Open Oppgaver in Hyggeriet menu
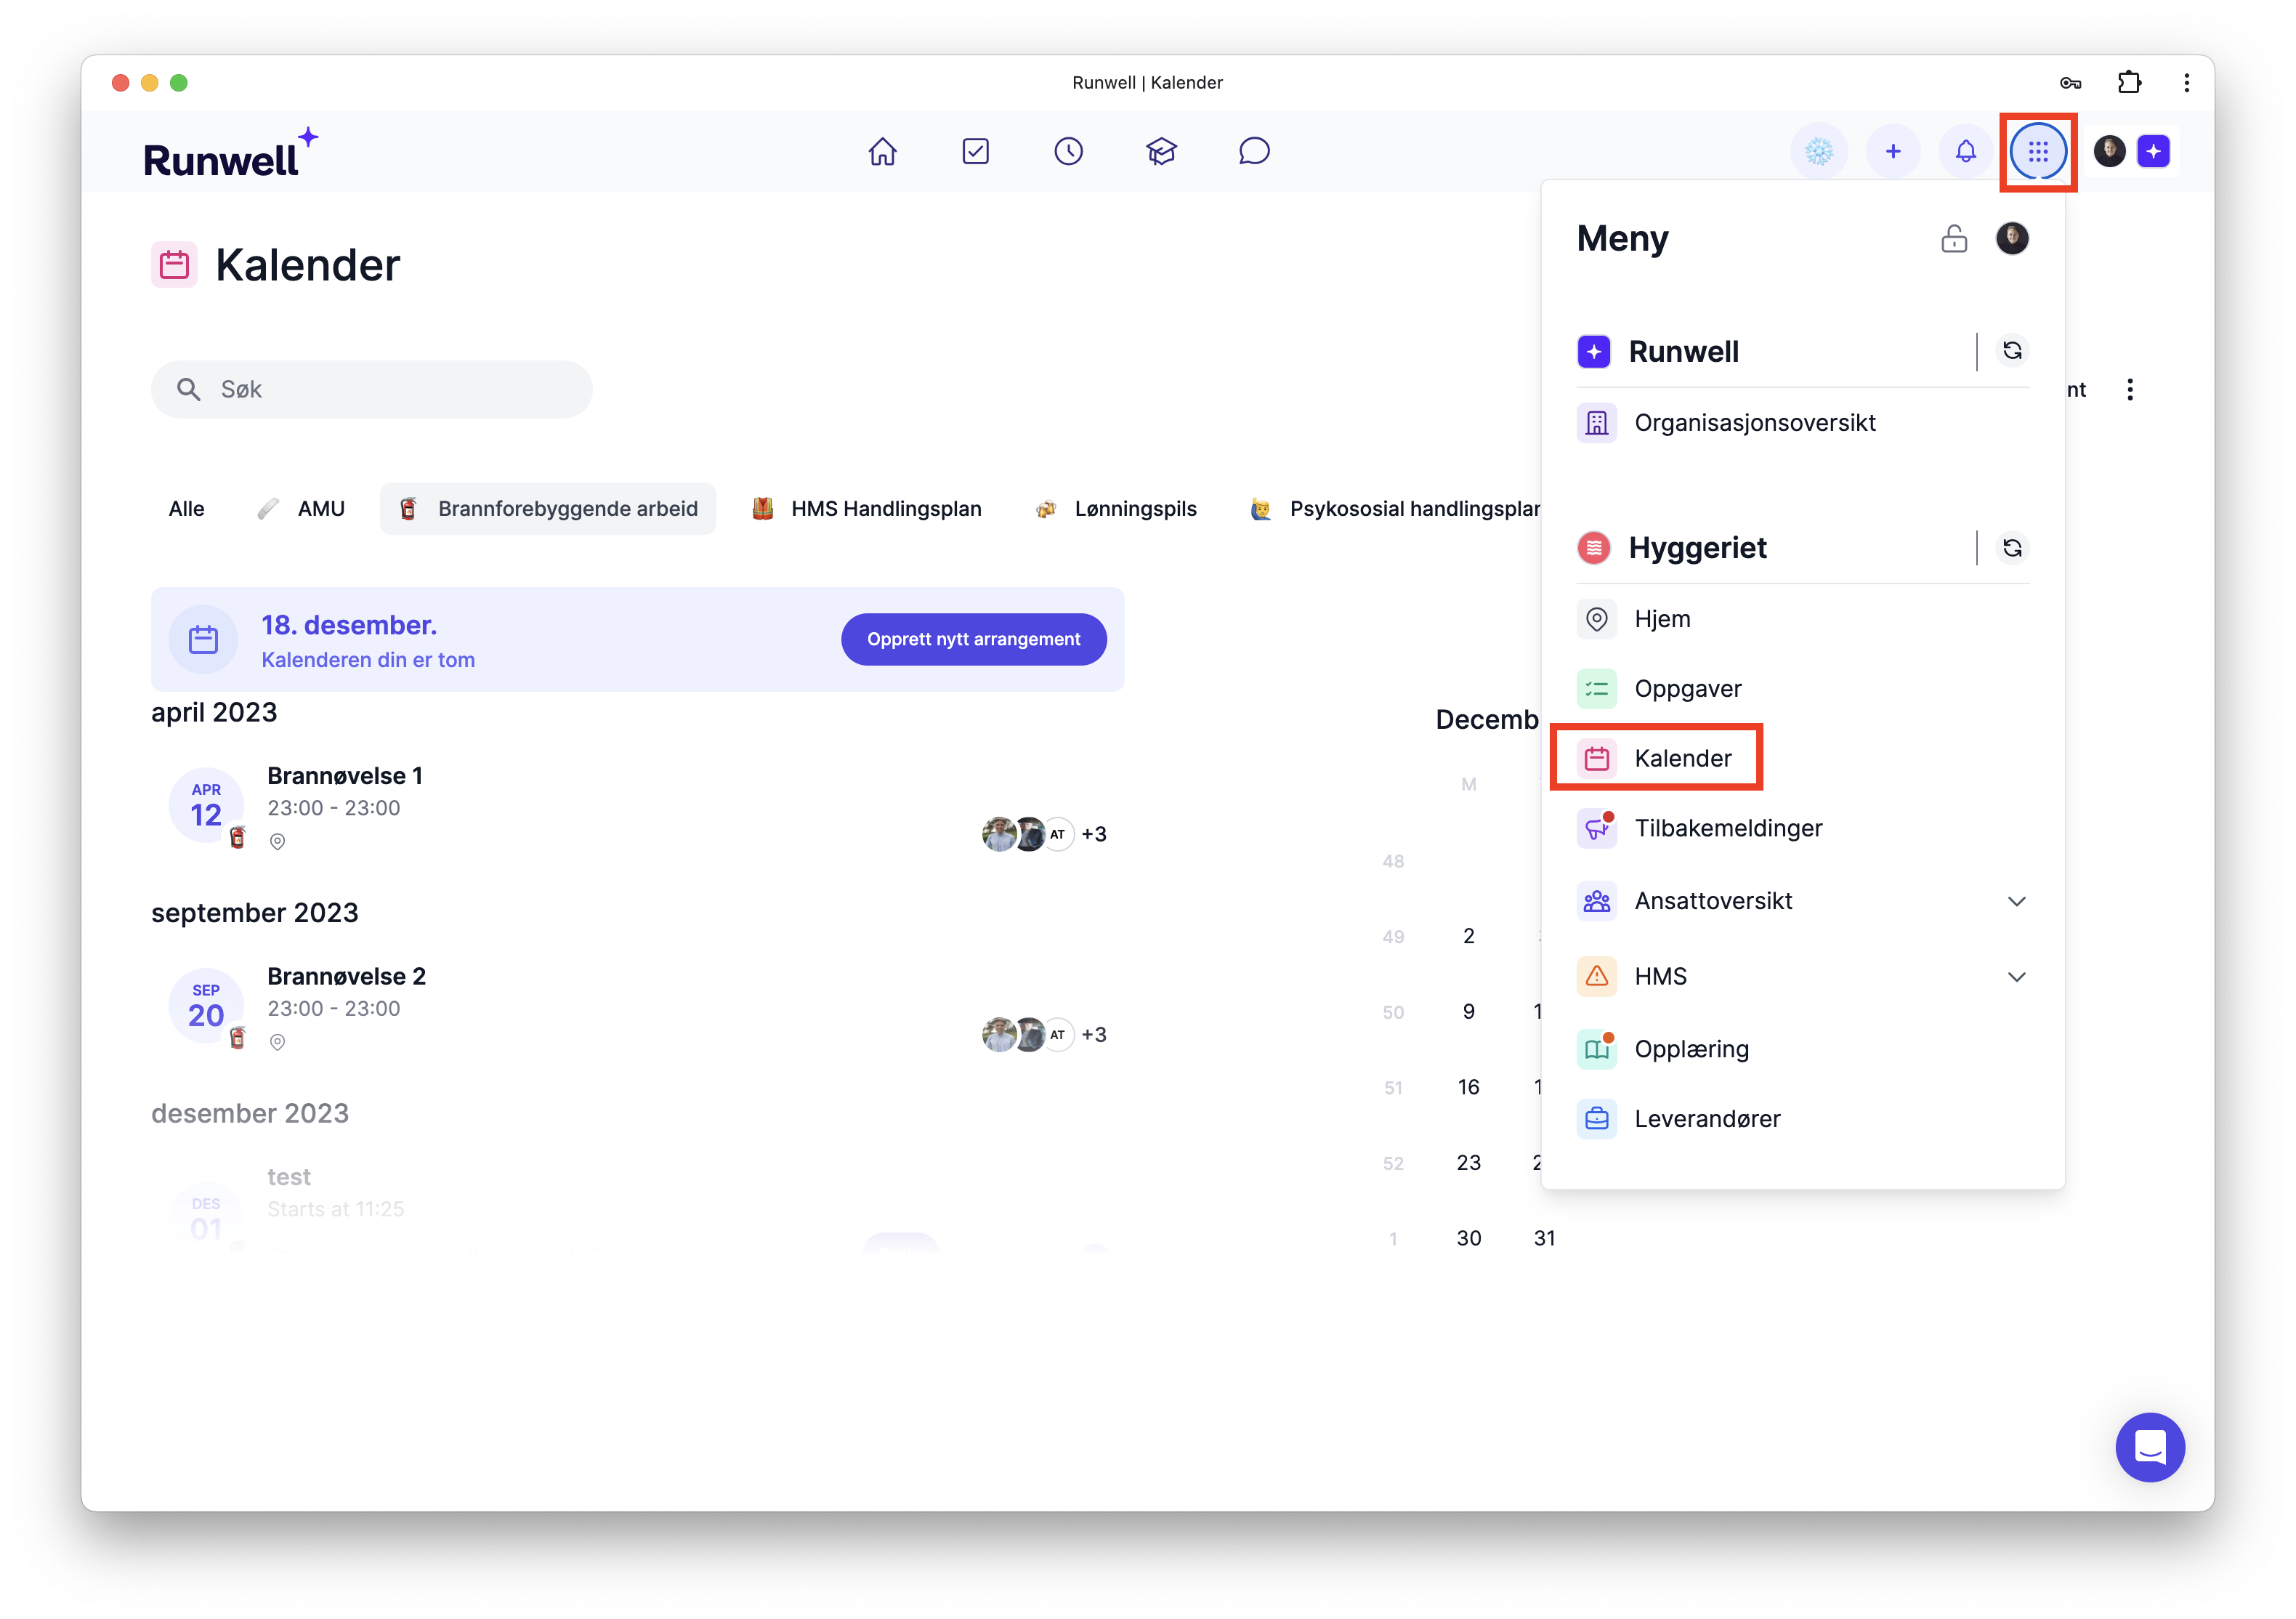Image resolution: width=2296 pixels, height=1619 pixels. [x=1802, y=689]
